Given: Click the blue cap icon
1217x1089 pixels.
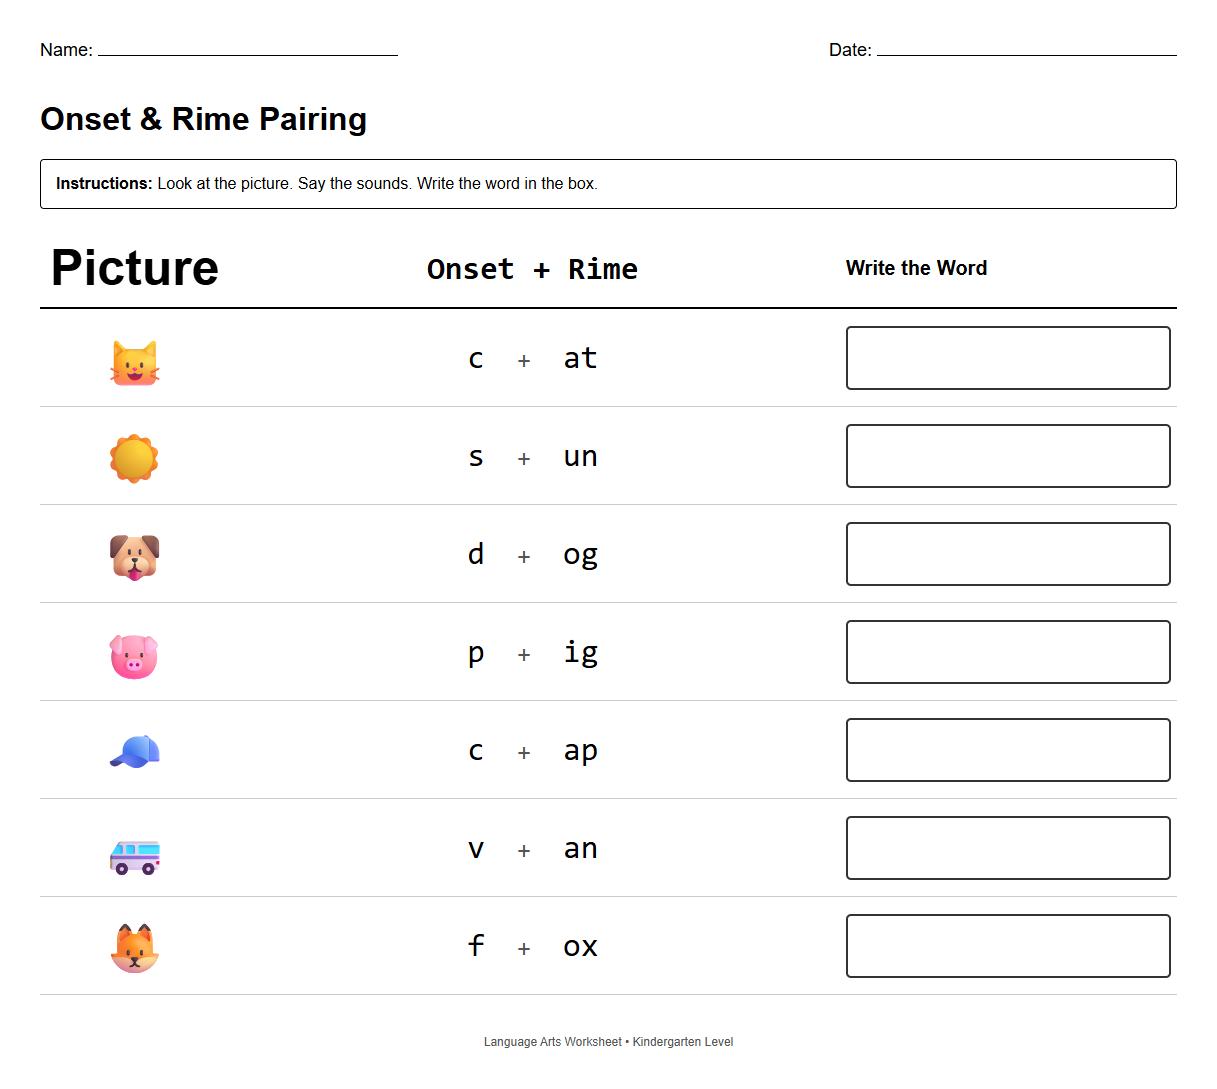Looking at the screenshot, I should point(134,750).
